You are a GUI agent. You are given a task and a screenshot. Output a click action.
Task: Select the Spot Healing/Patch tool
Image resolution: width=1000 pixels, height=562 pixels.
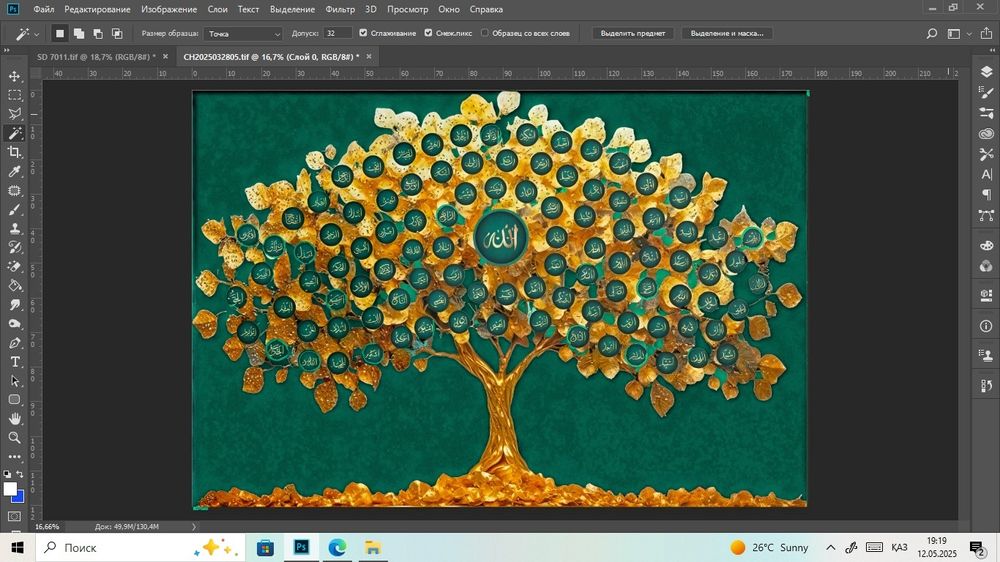click(14, 190)
